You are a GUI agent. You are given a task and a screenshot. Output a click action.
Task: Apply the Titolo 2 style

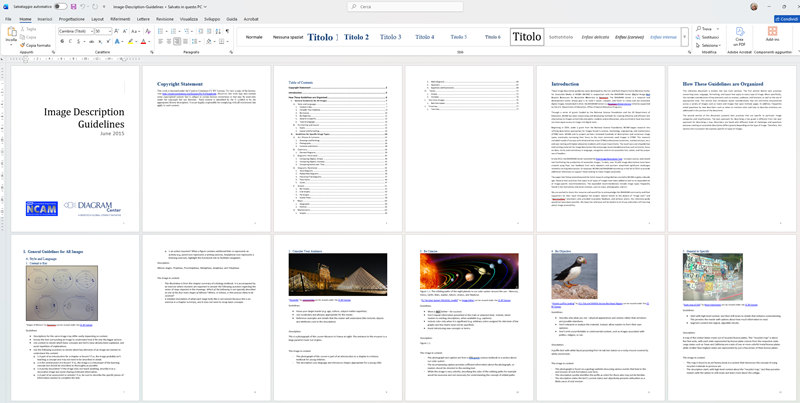(x=356, y=37)
